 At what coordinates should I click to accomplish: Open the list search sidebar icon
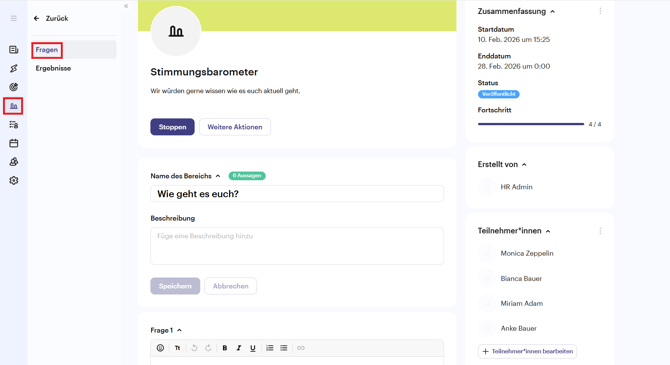click(x=14, y=125)
